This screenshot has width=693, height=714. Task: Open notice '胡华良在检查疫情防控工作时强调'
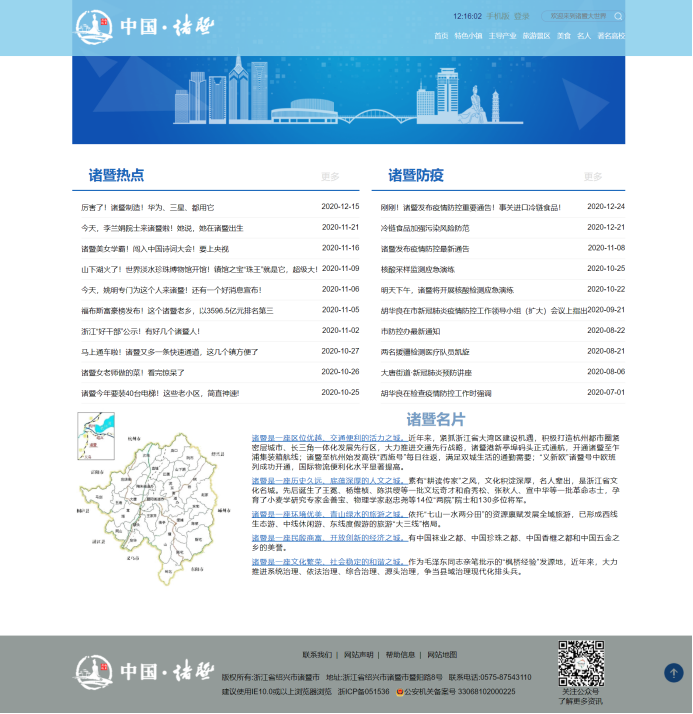tap(436, 393)
